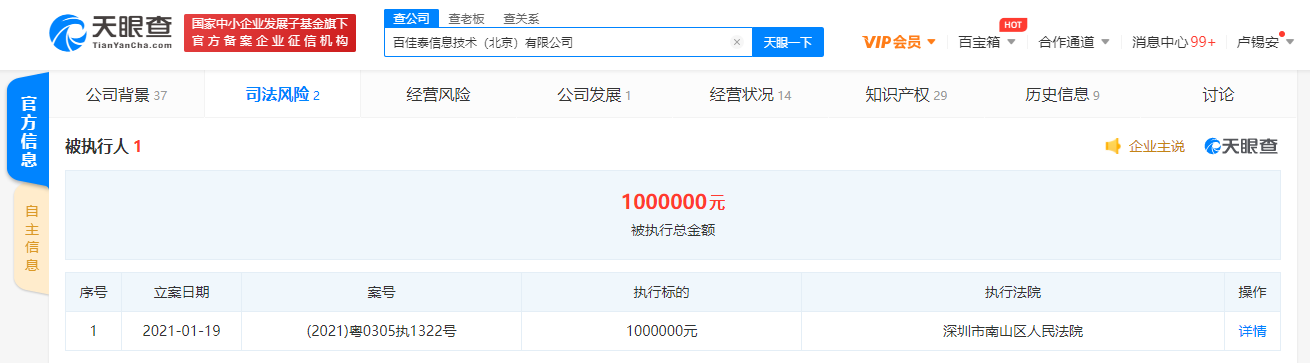Image resolution: width=1310 pixels, height=363 pixels.
Task: Click the 国家中小企业发展子基金 banner
Action: pyautogui.click(x=270, y=33)
